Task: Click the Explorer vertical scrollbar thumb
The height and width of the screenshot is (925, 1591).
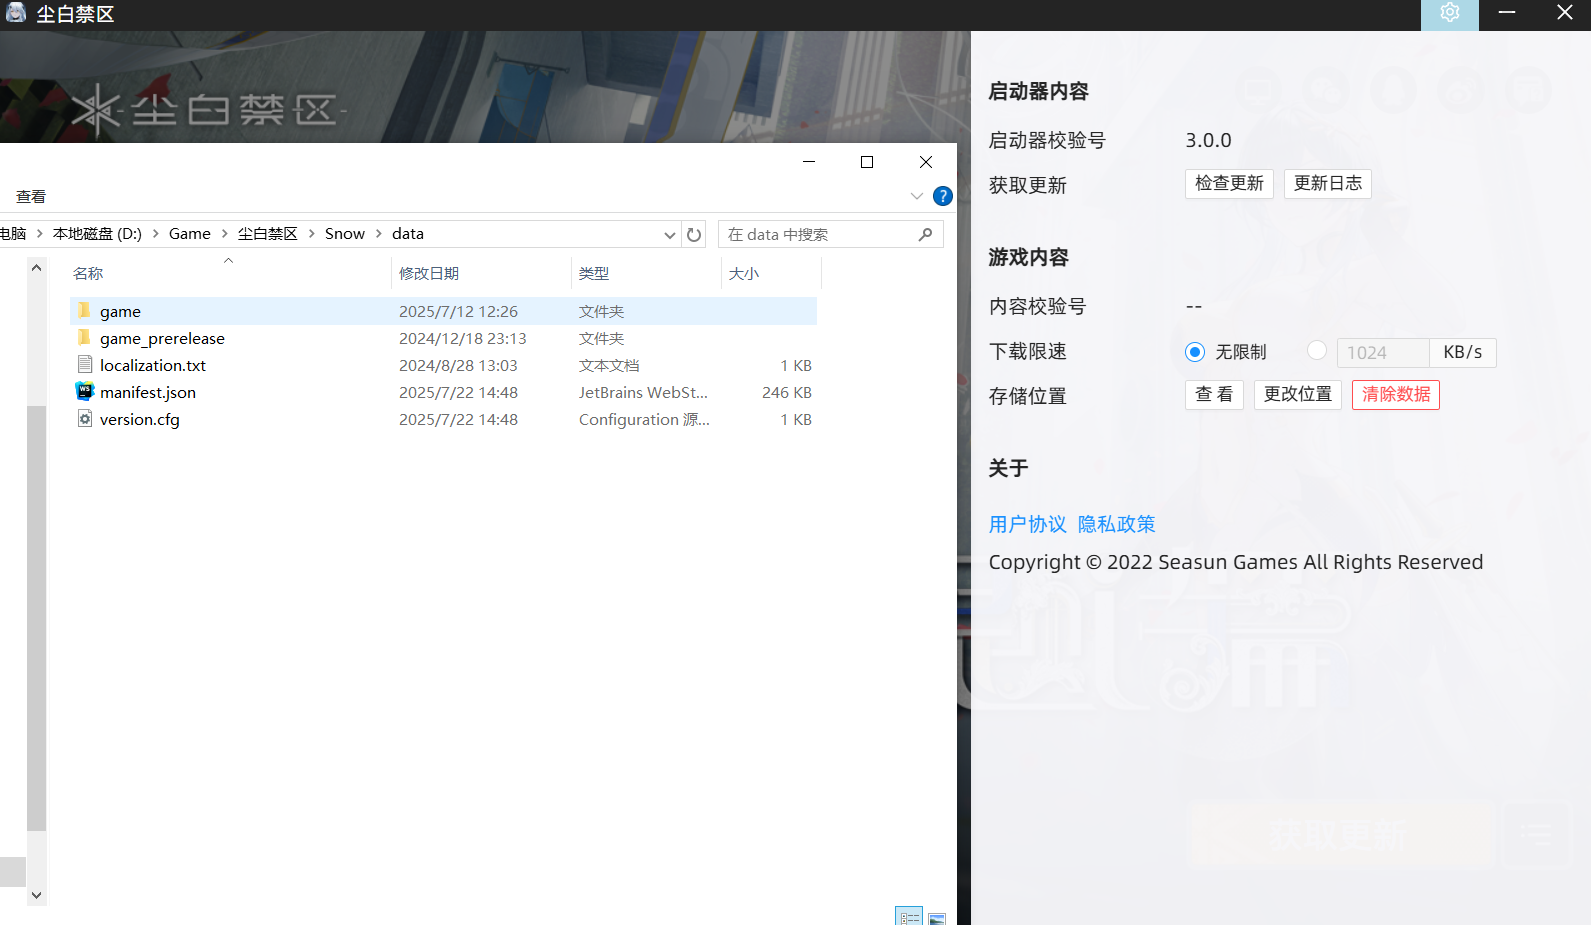Action: tap(36, 618)
